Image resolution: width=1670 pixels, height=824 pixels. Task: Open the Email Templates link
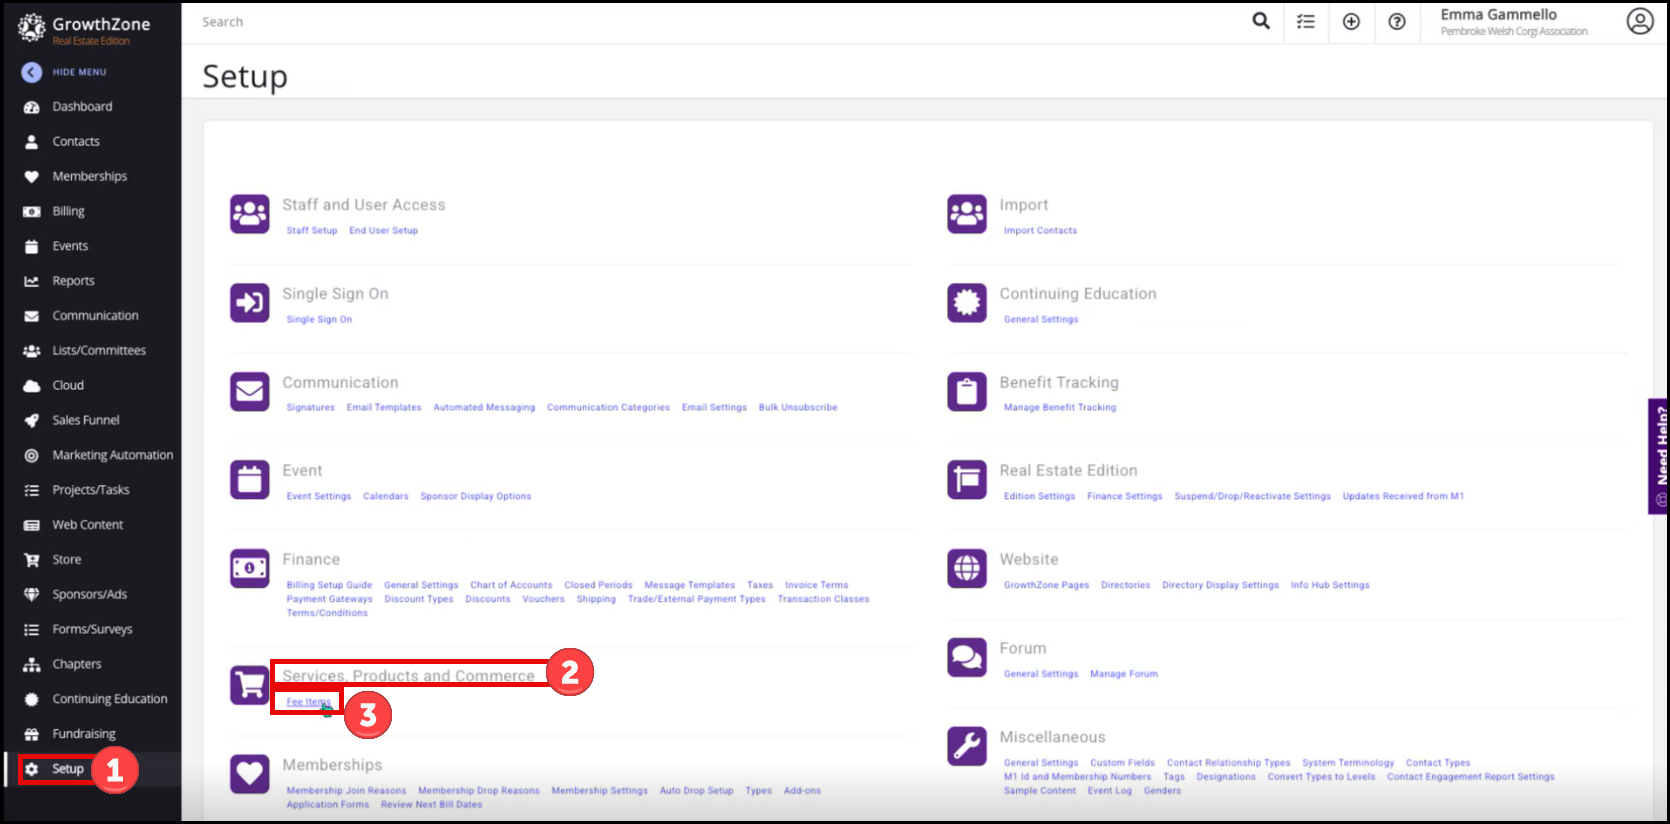point(384,408)
